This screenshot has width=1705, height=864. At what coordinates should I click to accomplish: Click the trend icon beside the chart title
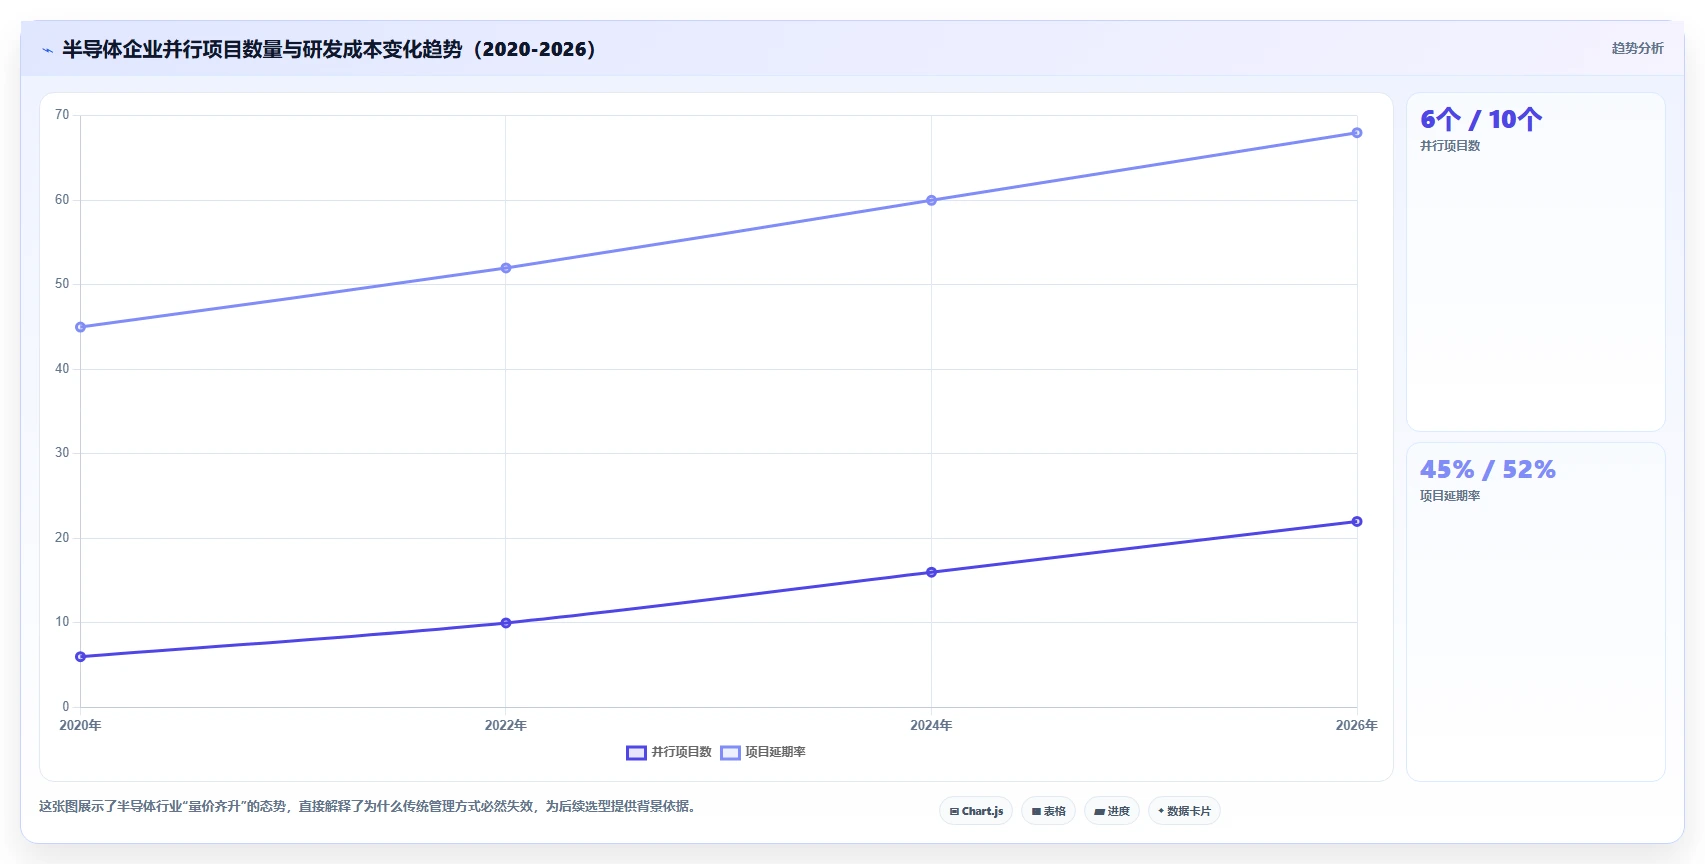(x=47, y=50)
